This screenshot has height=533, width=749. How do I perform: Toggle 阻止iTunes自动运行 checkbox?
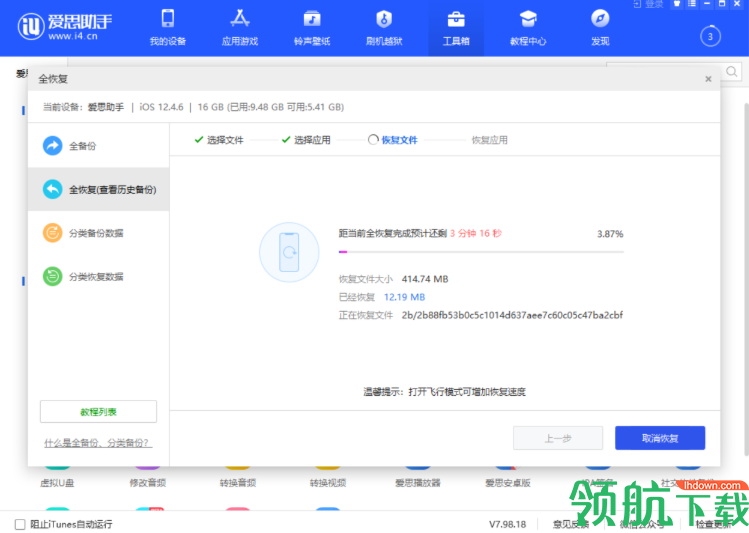(20, 524)
